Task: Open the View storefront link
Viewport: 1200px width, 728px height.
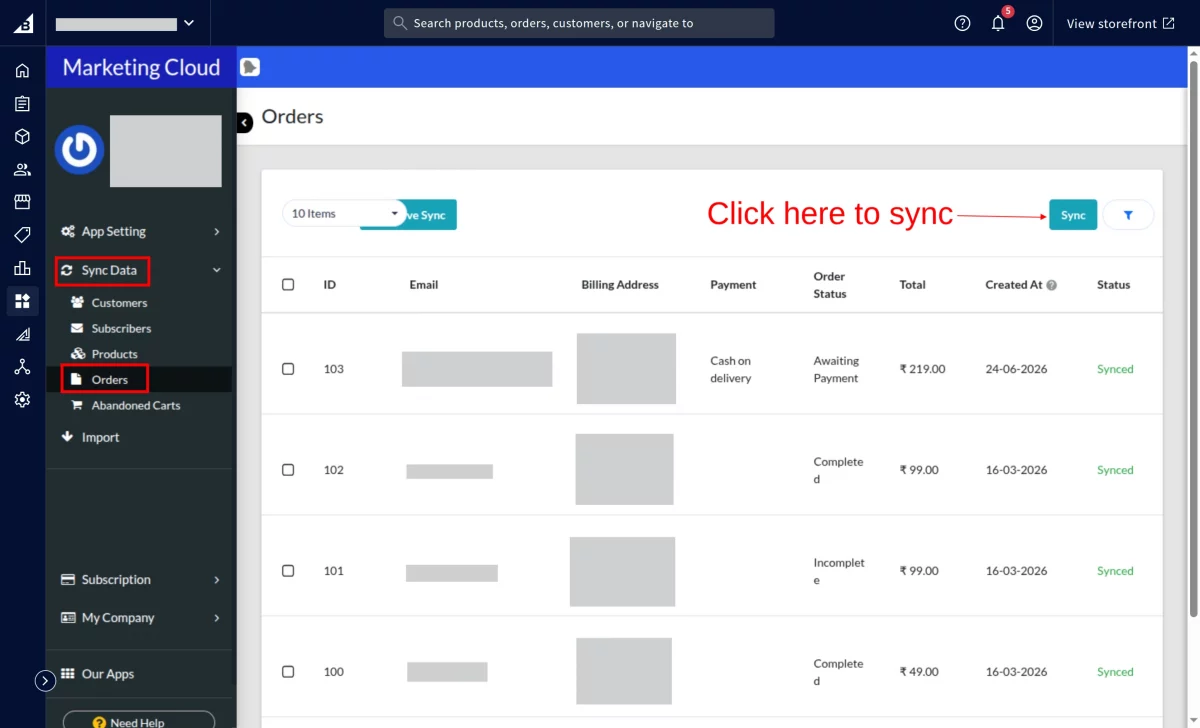Action: 1120,23
